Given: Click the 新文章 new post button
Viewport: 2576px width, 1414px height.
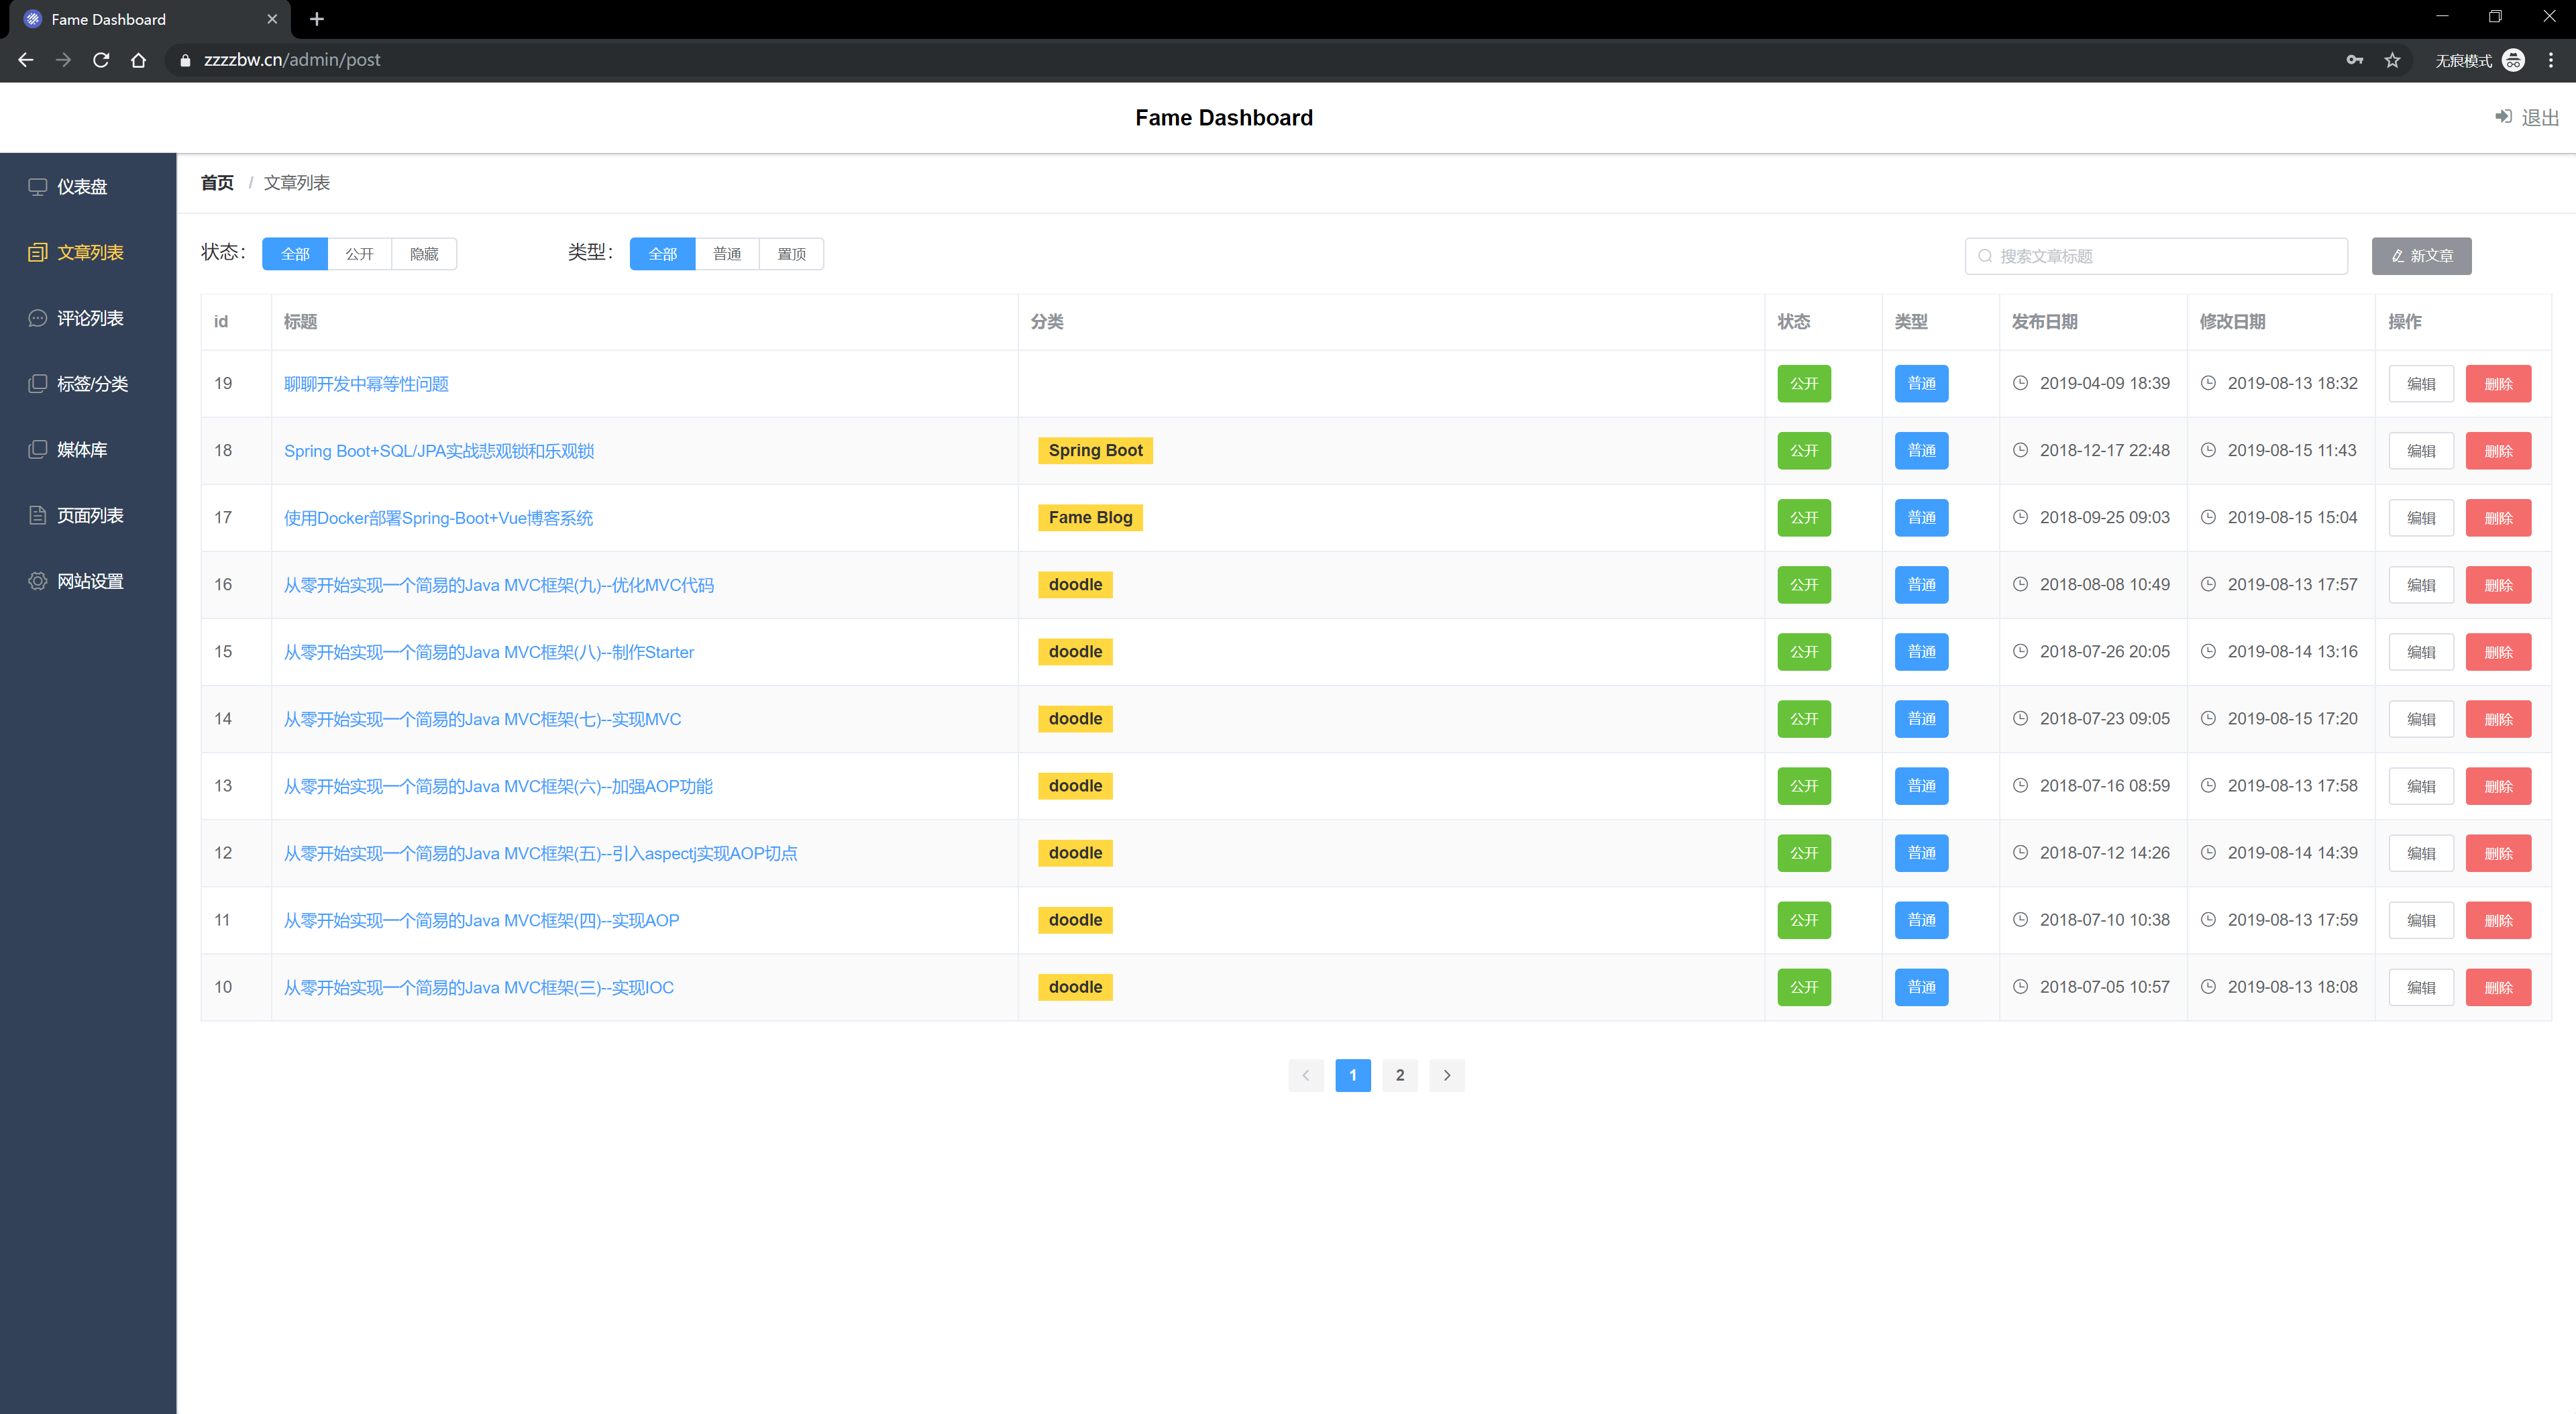Looking at the screenshot, I should tap(2420, 256).
